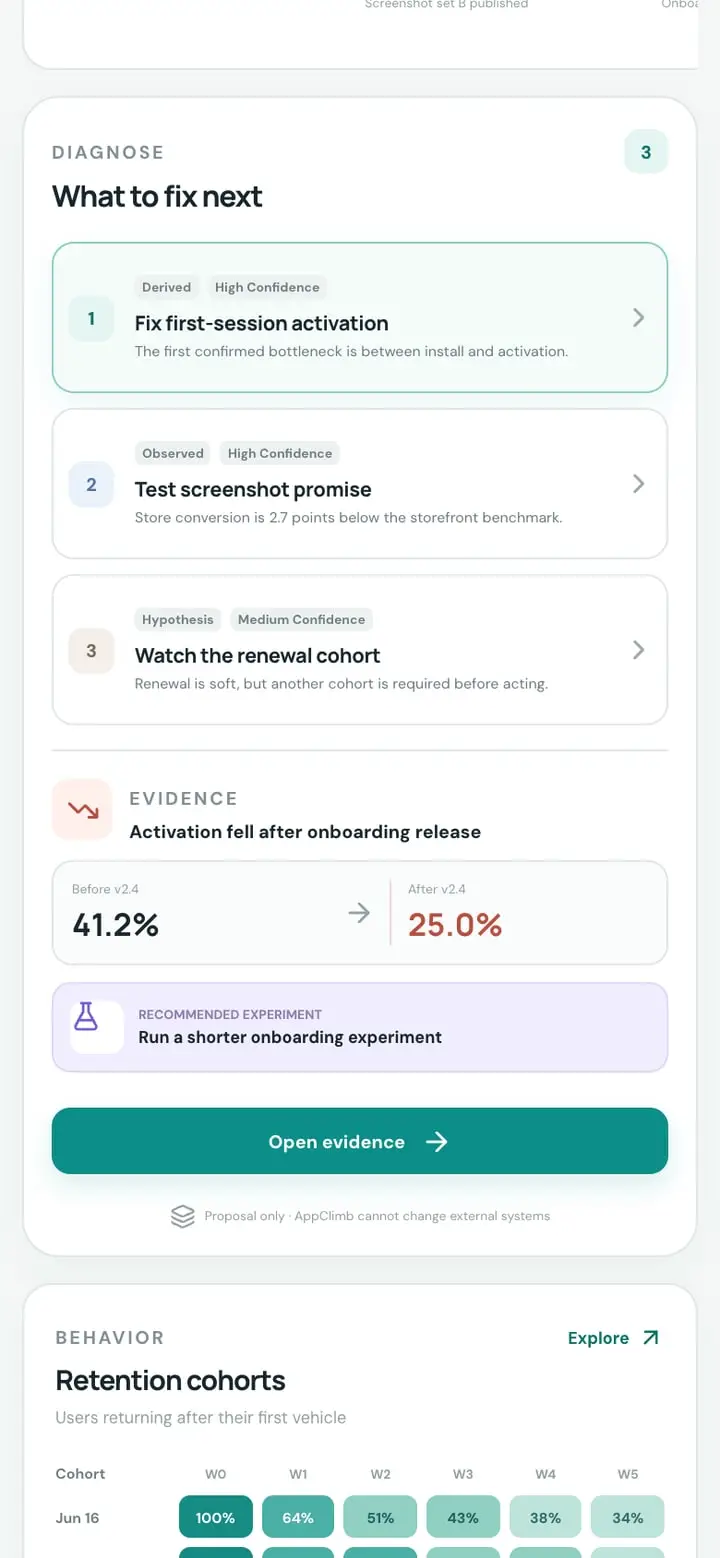Click the 34% W5 cohort cell
The height and width of the screenshot is (1558, 720).
tap(627, 1517)
